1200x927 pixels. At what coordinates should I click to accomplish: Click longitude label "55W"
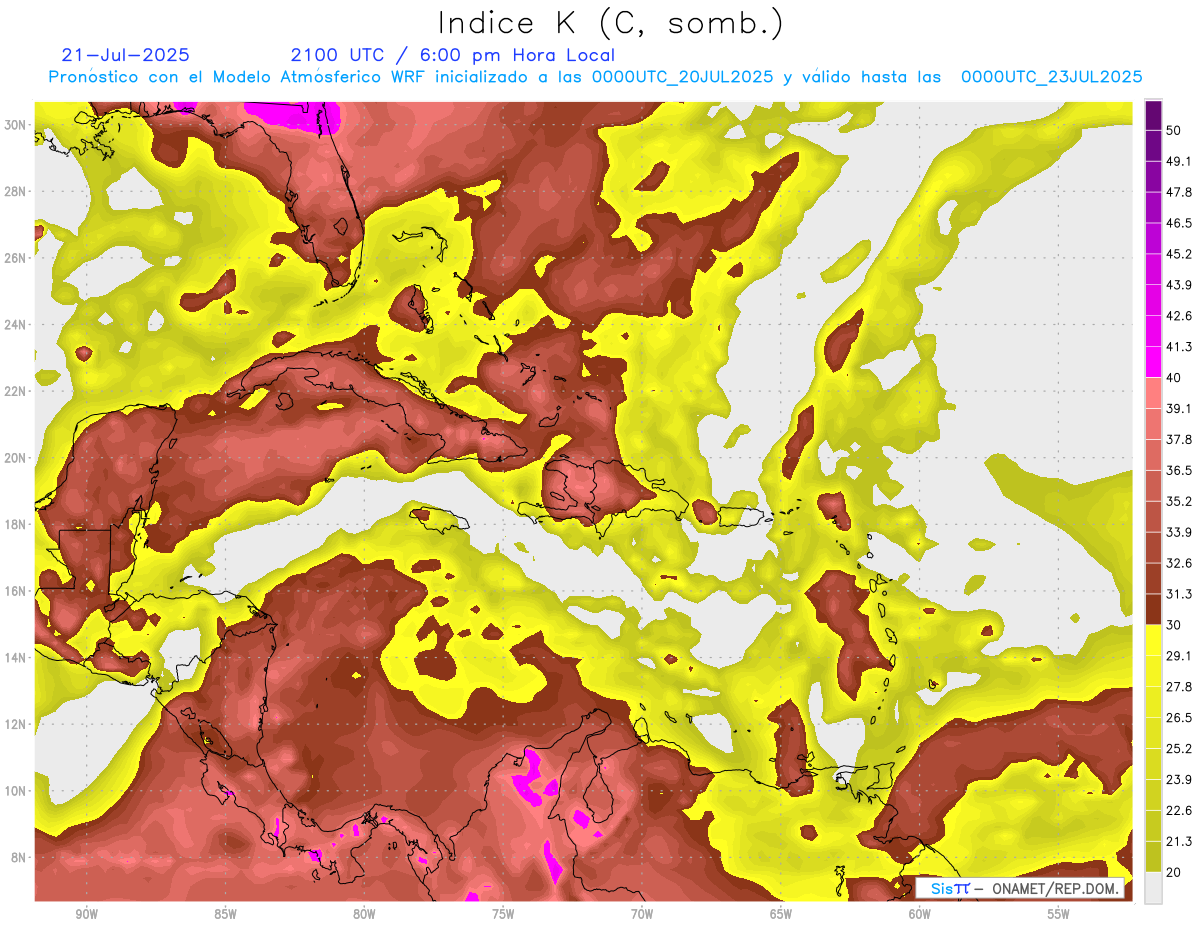(x=1059, y=914)
